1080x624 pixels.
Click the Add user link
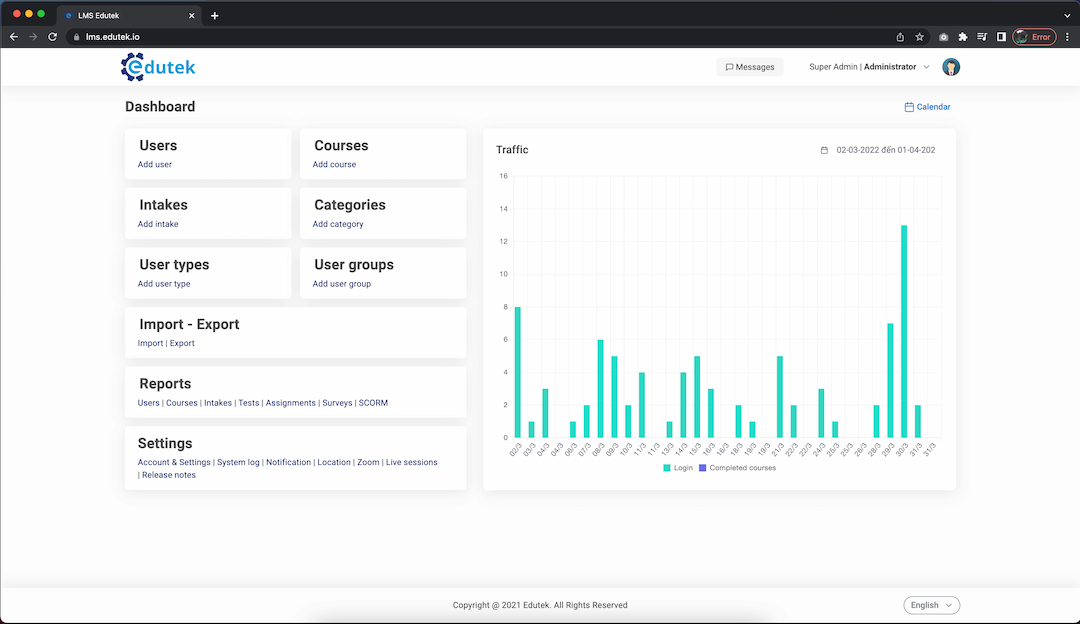pyautogui.click(x=155, y=164)
